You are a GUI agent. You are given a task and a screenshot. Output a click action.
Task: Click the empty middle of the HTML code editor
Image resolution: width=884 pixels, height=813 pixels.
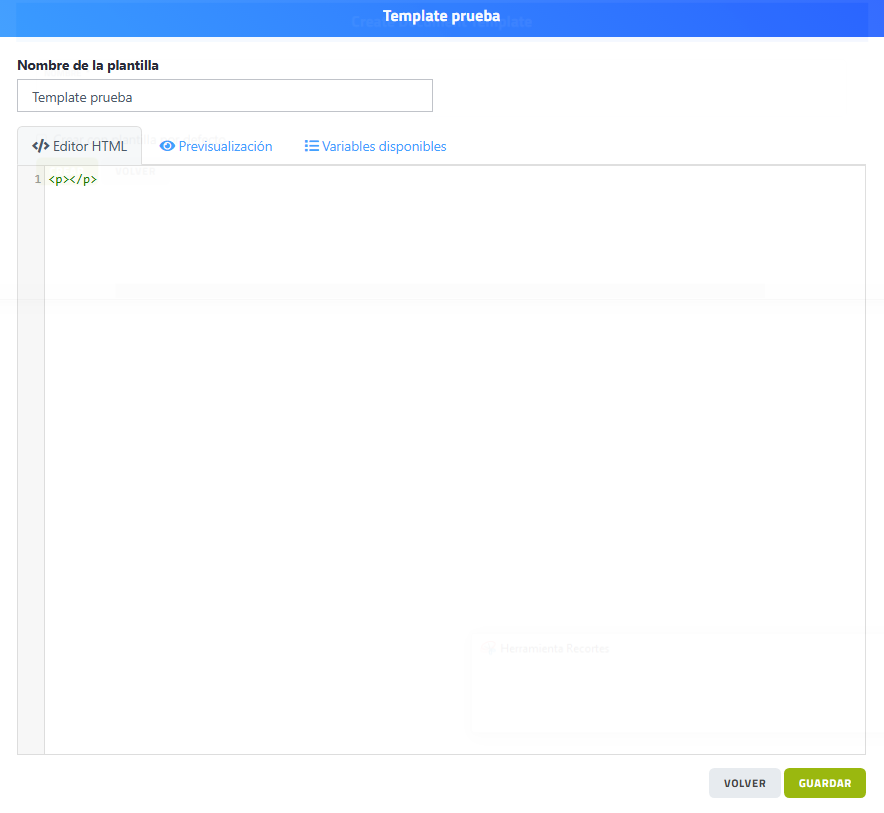[x=455, y=460]
